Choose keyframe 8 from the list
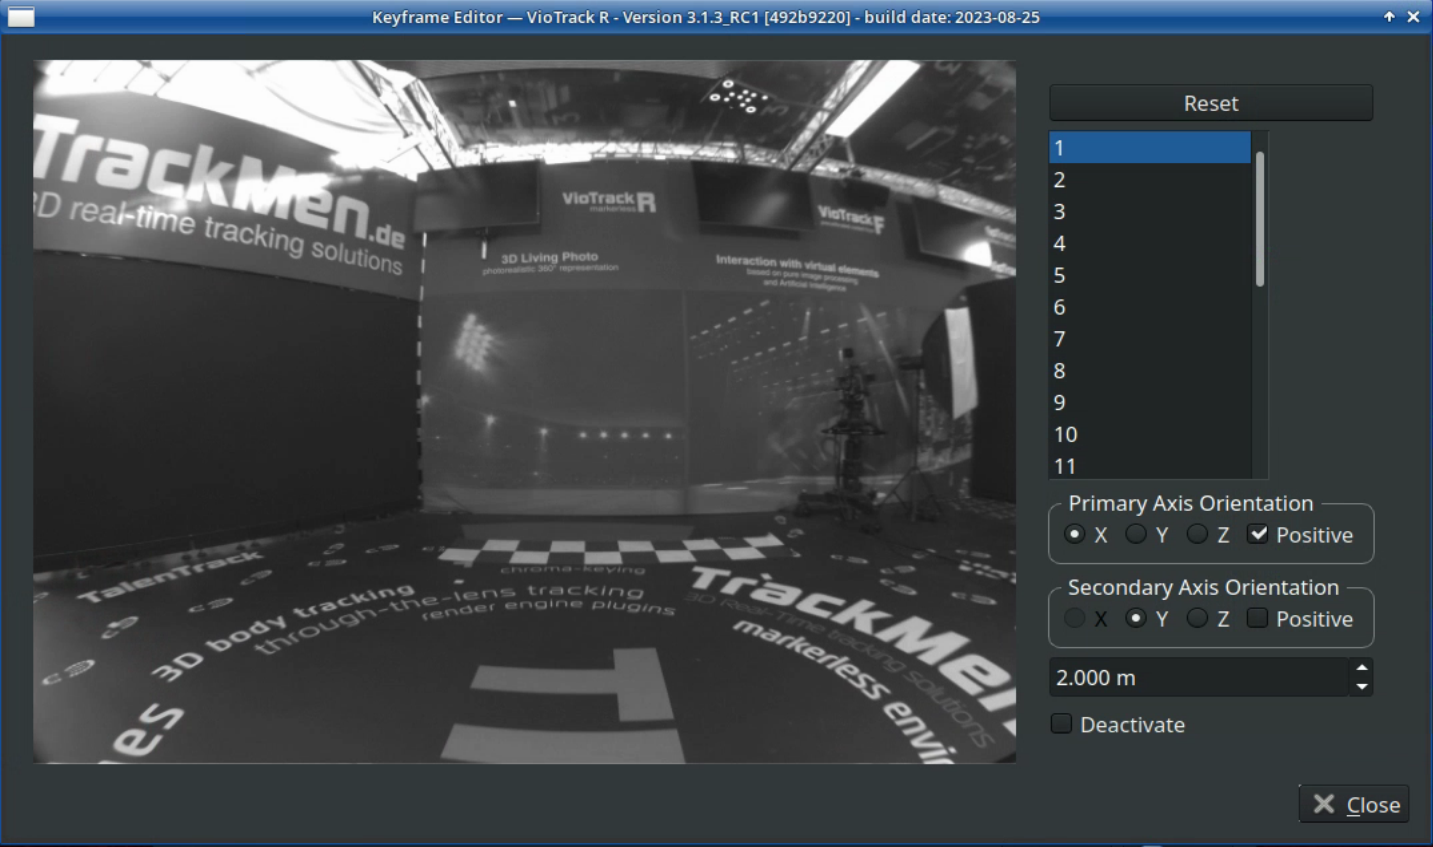The width and height of the screenshot is (1433, 847). click(1149, 371)
